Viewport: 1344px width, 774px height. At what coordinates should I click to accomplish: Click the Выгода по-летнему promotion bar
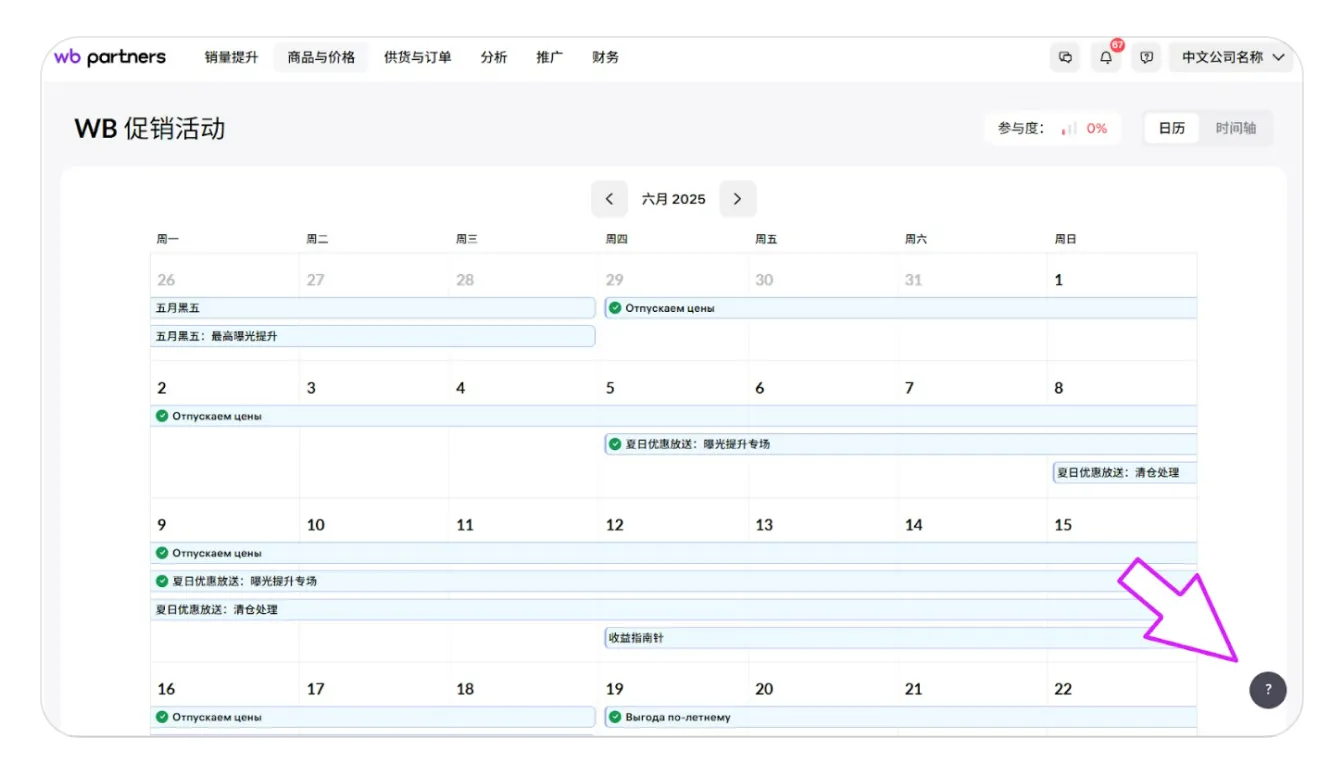coord(678,718)
